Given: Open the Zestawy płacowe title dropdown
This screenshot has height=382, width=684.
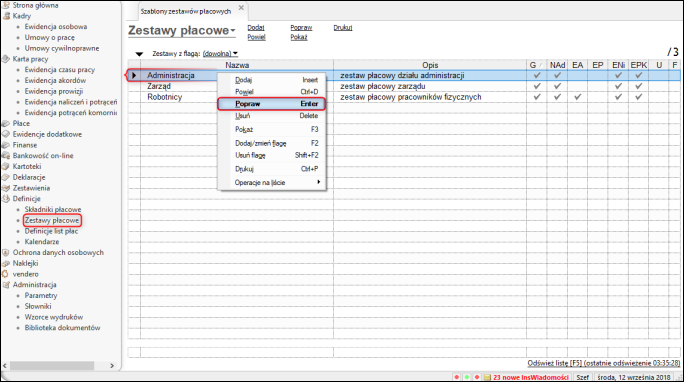Looking at the screenshot, I should (233, 31).
